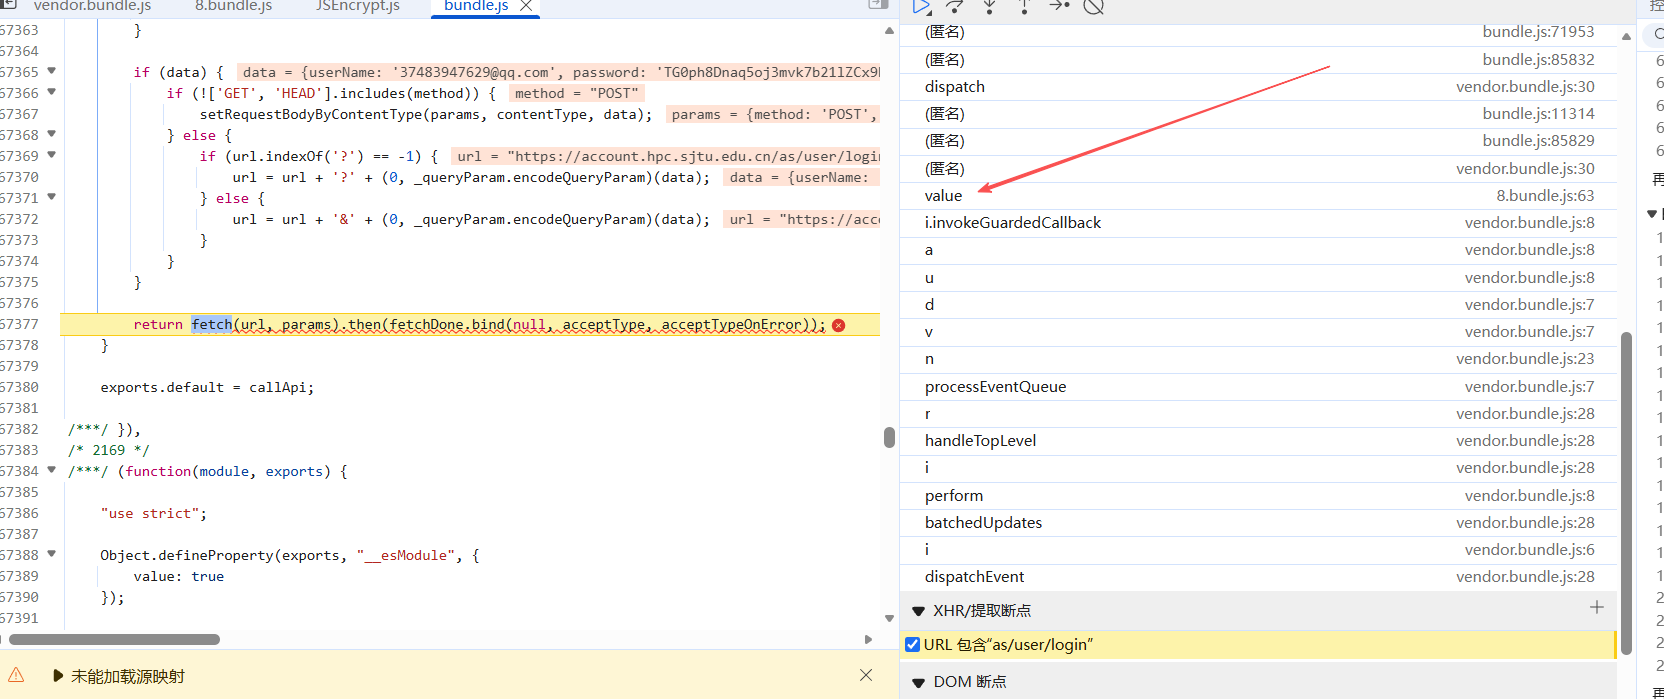Select the stack frame named 'a'
Screen dimensions: 1664x699
pos(1258,250)
